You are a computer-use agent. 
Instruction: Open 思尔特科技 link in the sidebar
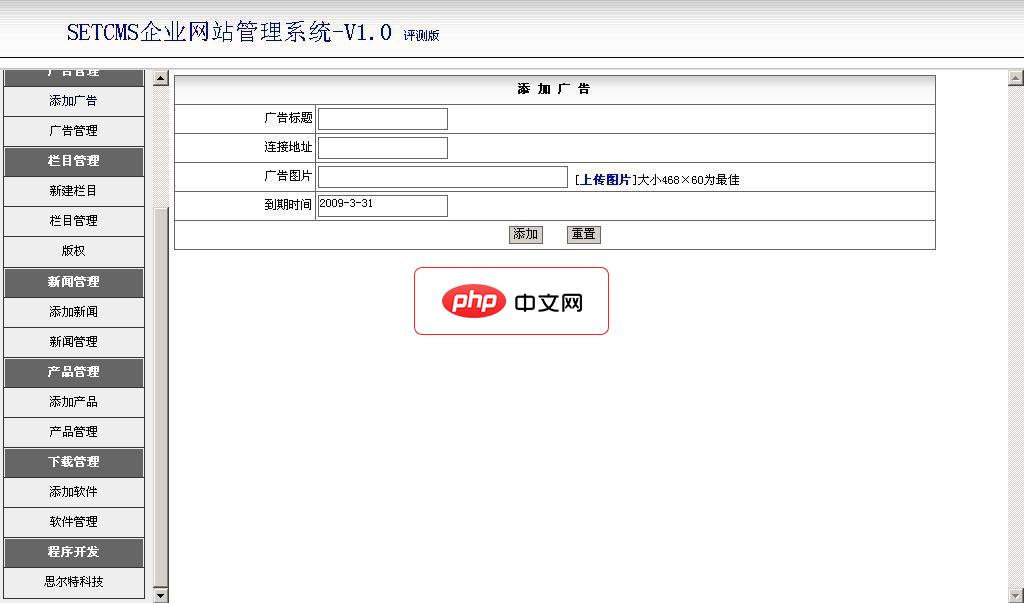tap(73, 581)
